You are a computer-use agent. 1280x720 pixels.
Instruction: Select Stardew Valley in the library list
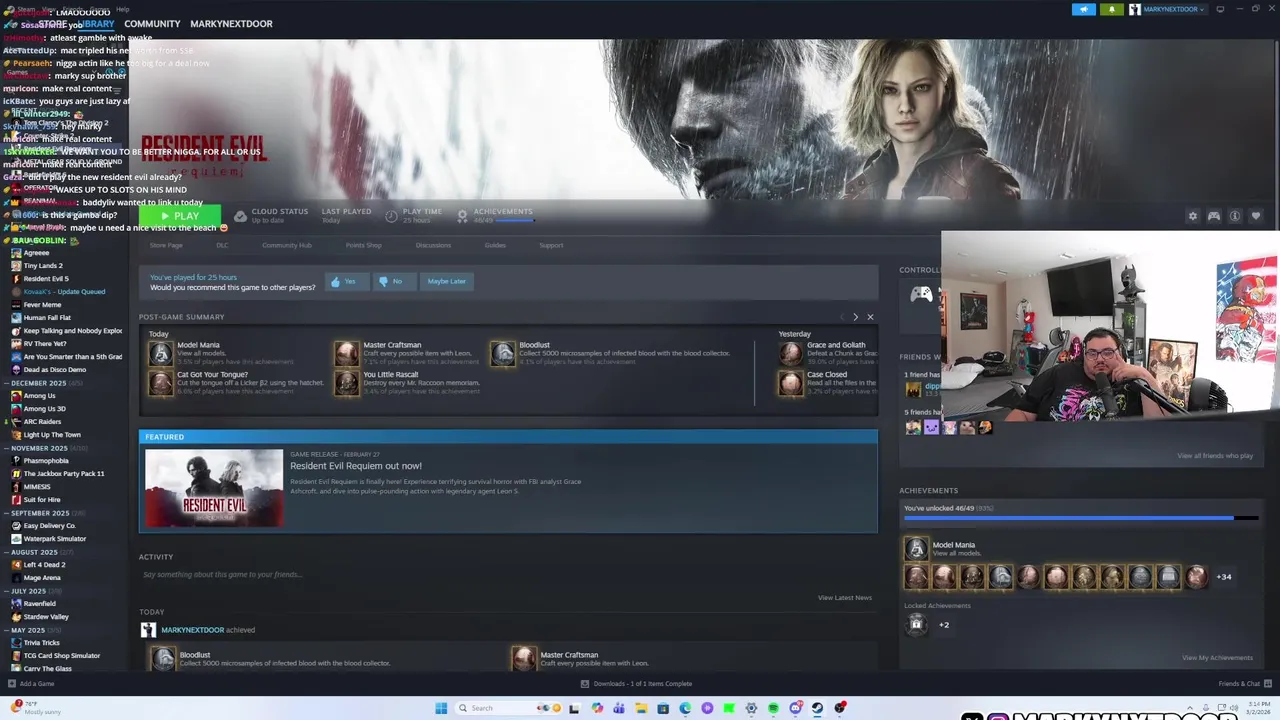pos(46,617)
